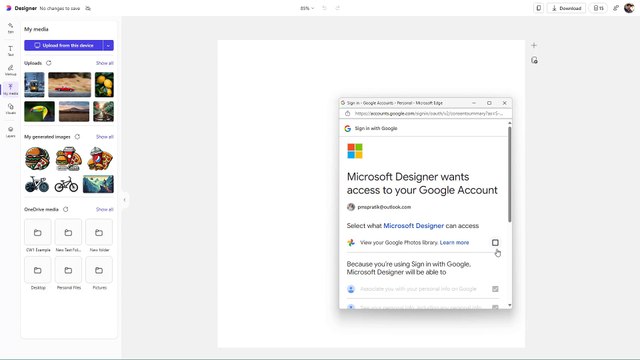Screen dimensions: 640x360
Task: Select the My media sidebar tab
Action: [x=11, y=89]
